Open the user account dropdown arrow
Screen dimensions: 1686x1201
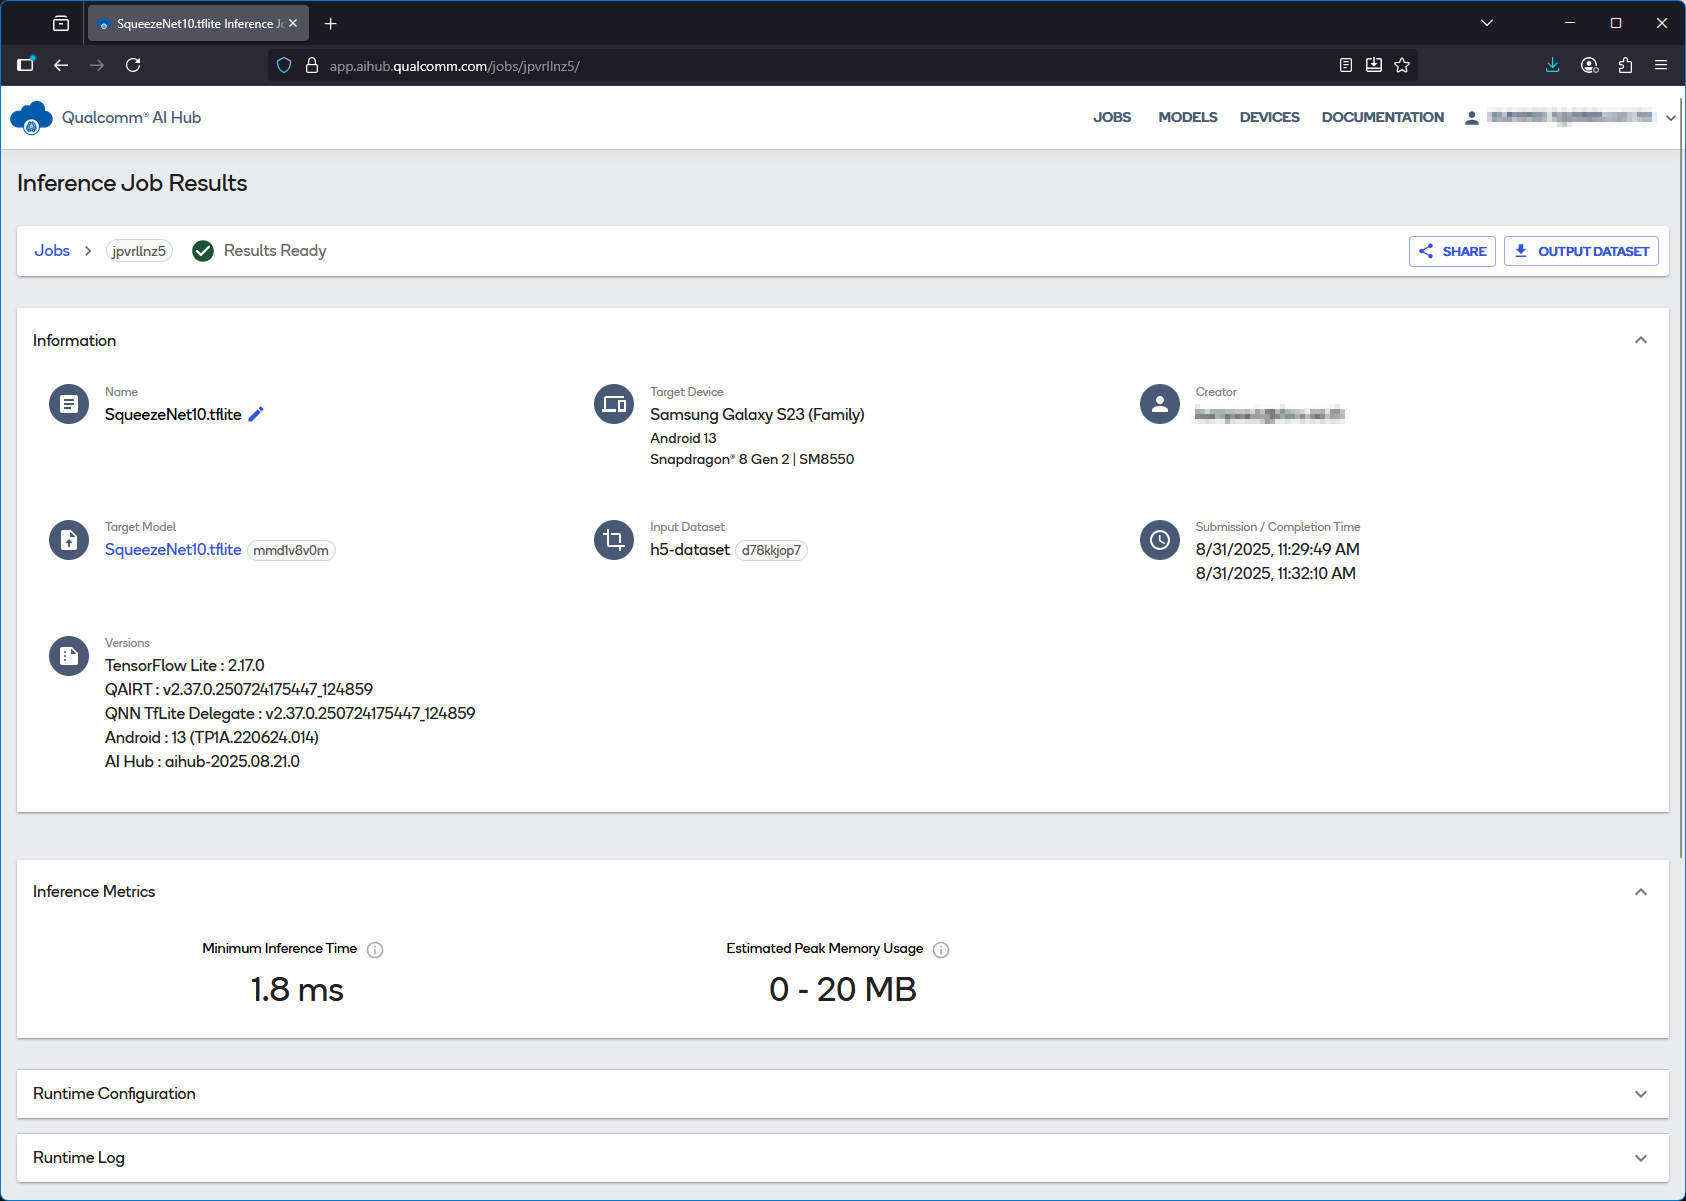1670,118
